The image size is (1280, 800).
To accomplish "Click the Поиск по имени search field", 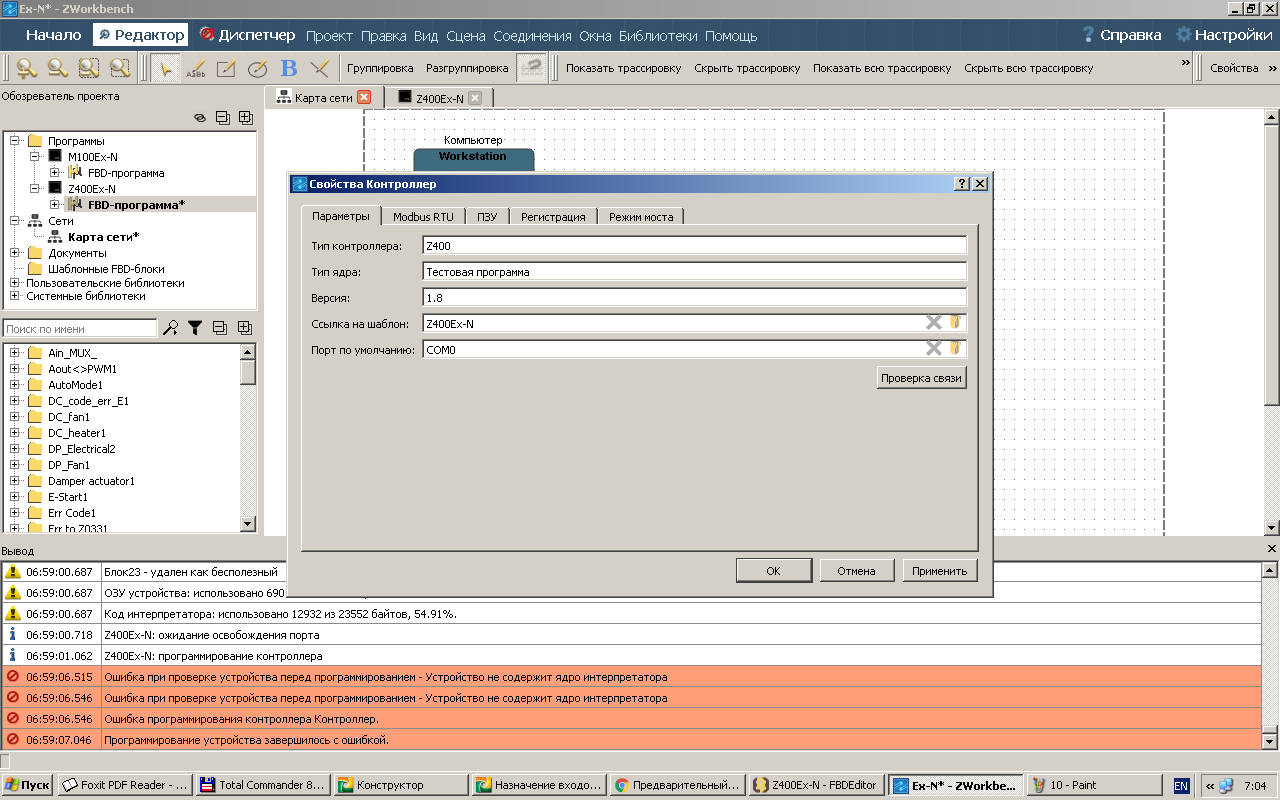I will [80, 328].
